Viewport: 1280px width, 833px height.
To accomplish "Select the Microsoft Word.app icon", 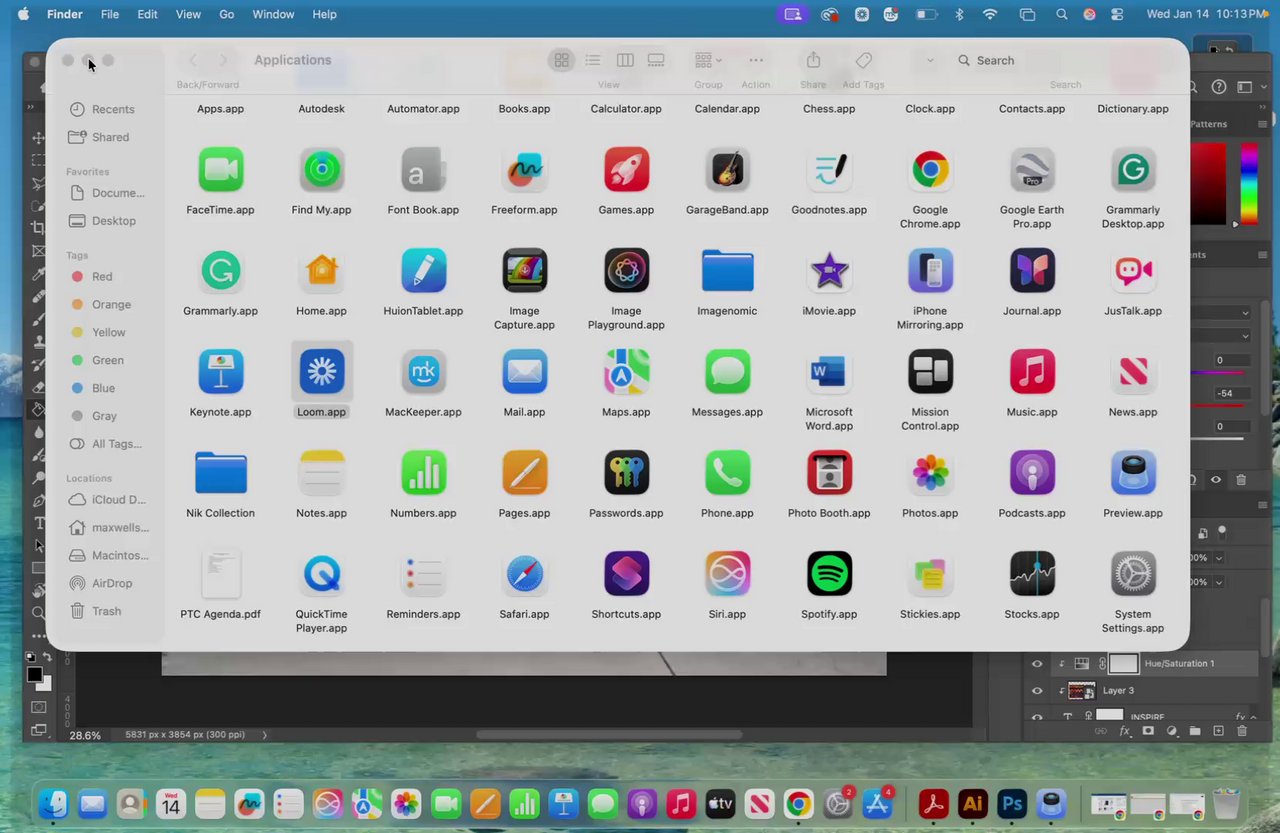I will 829,372.
